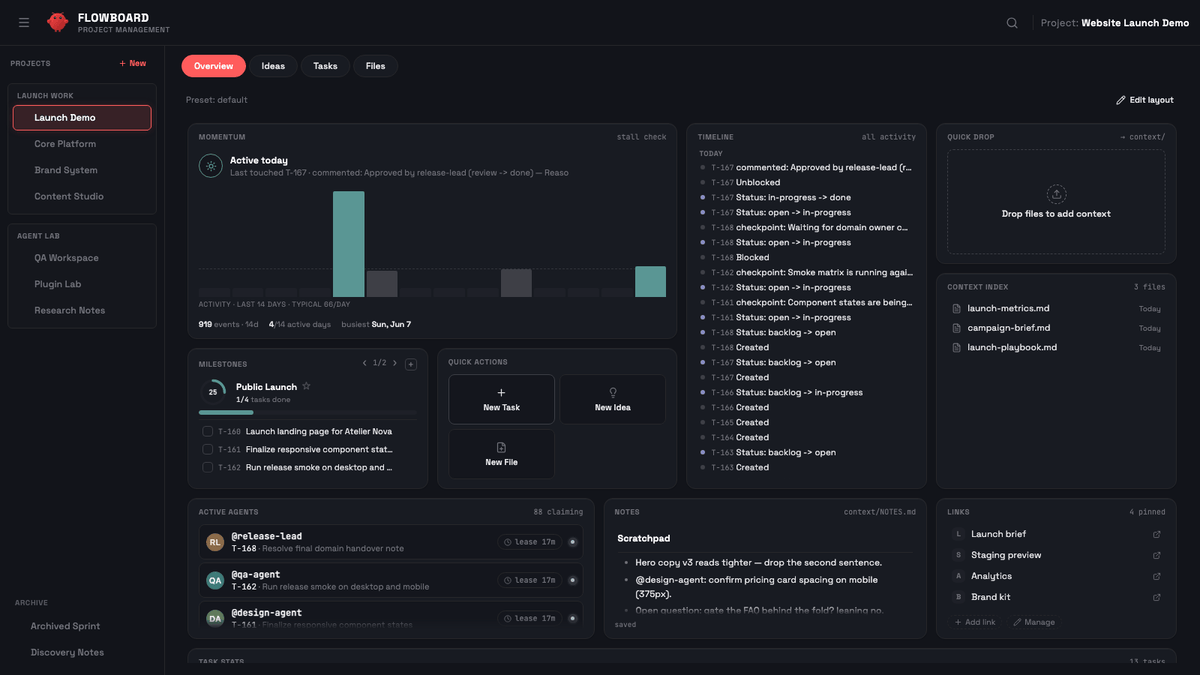Click the red Flowboard logo icon
The height and width of the screenshot is (675, 1200).
point(58,22)
